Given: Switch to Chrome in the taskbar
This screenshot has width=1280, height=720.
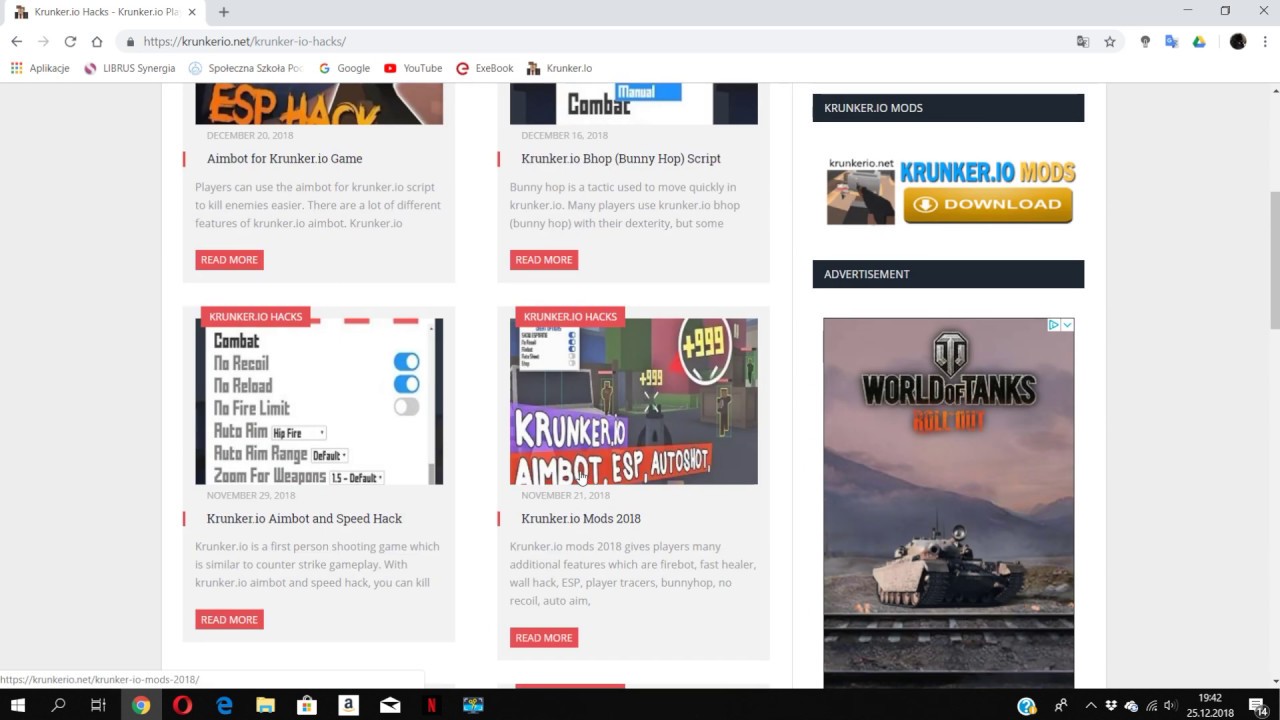Looking at the screenshot, I should (141, 705).
